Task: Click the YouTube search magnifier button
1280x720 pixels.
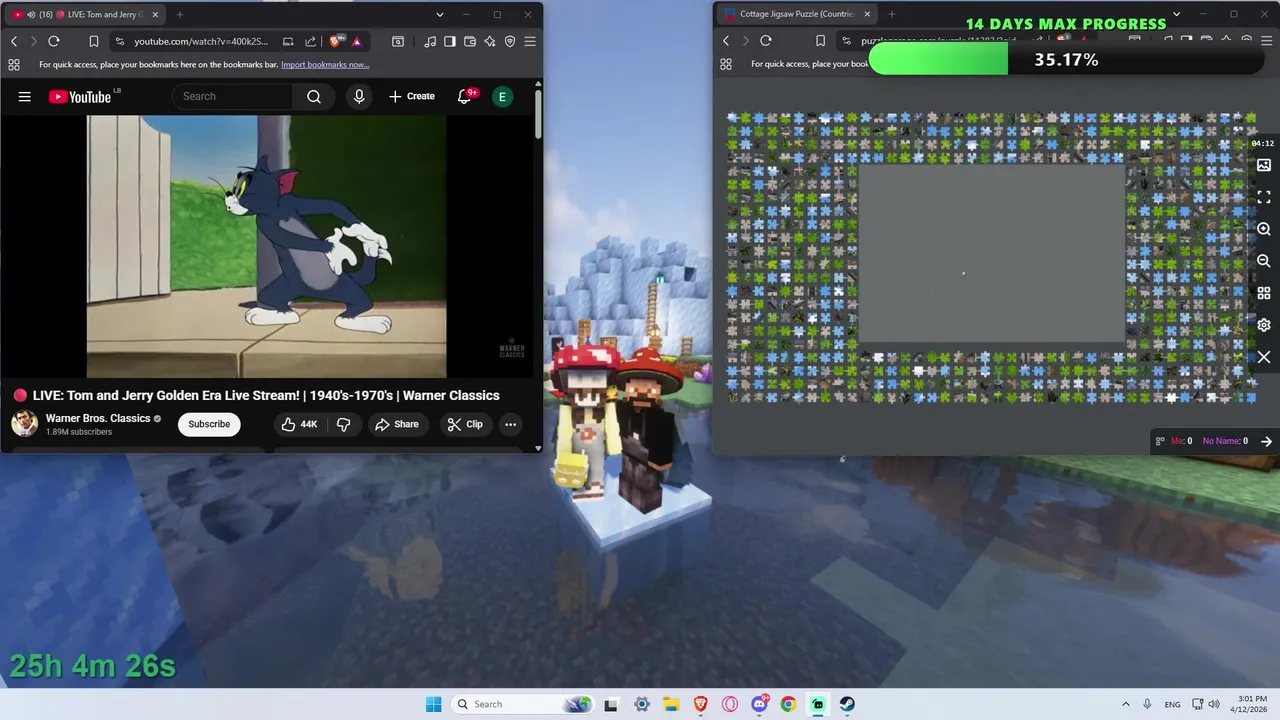Action: pyautogui.click(x=314, y=96)
